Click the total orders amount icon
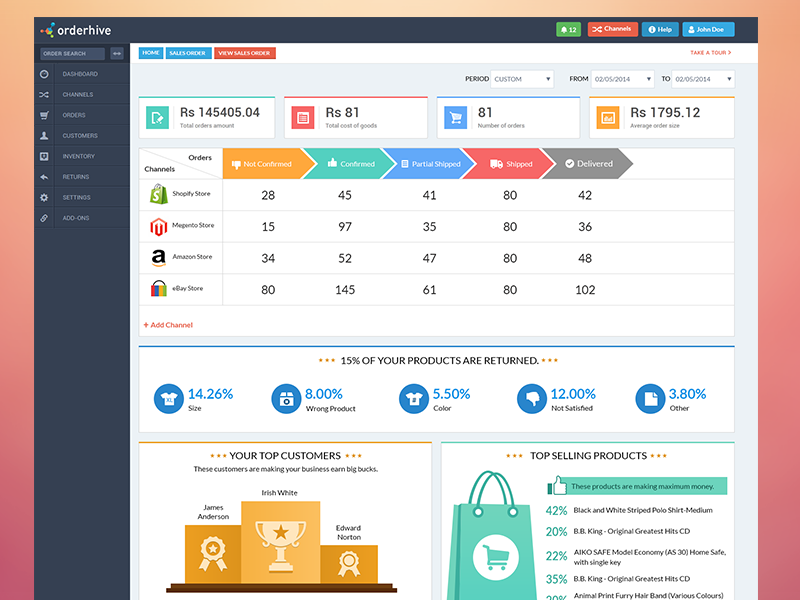The image size is (800, 600). [158, 118]
